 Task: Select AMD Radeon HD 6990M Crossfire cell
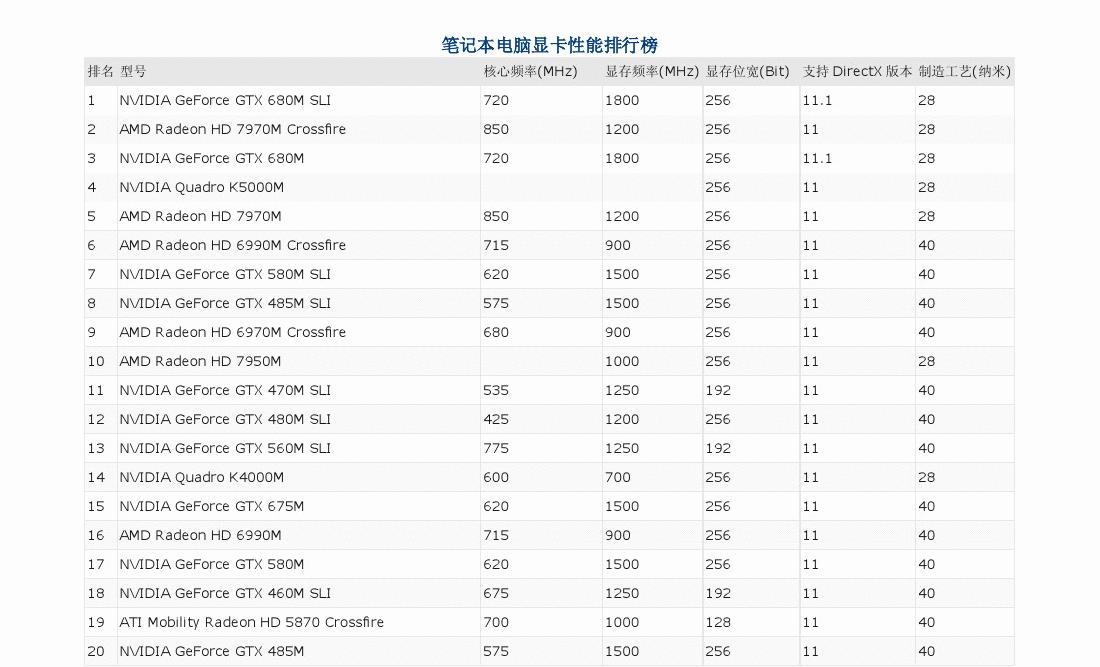point(232,245)
